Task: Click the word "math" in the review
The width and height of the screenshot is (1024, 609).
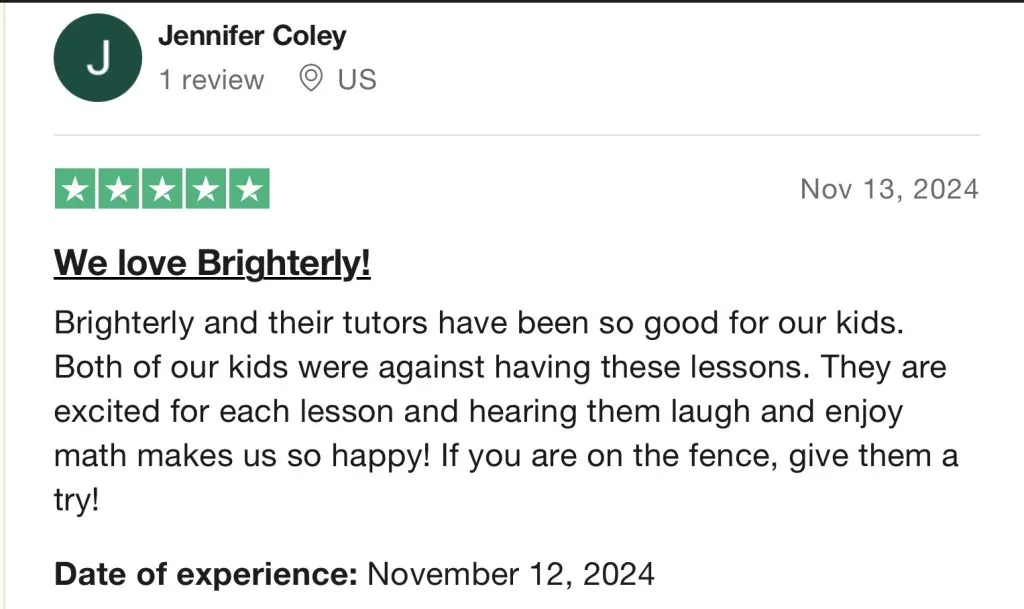Action: (91, 456)
